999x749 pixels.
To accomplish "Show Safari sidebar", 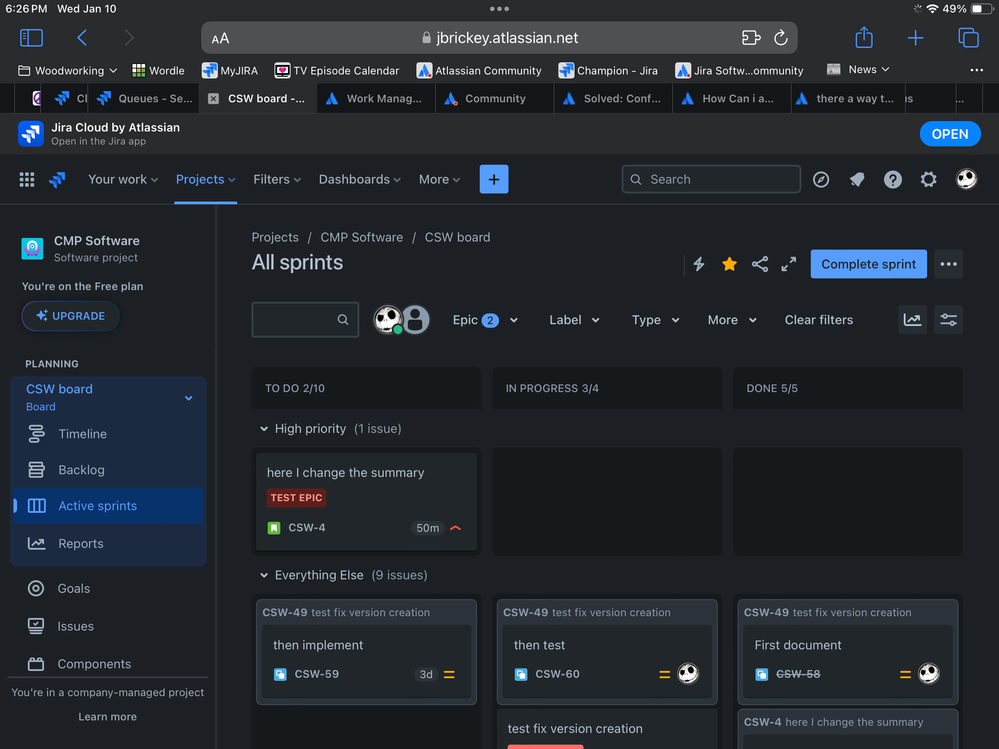I will click(x=31, y=38).
